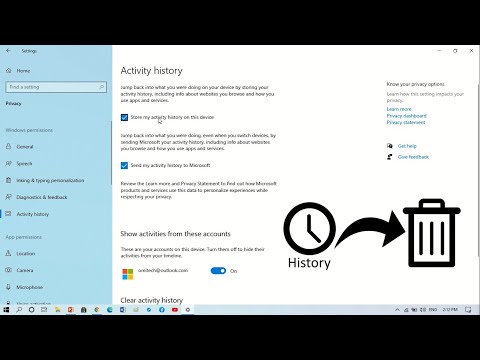Focus the Find a setting search box
The width and height of the screenshot is (480, 360).
(x=56, y=87)
